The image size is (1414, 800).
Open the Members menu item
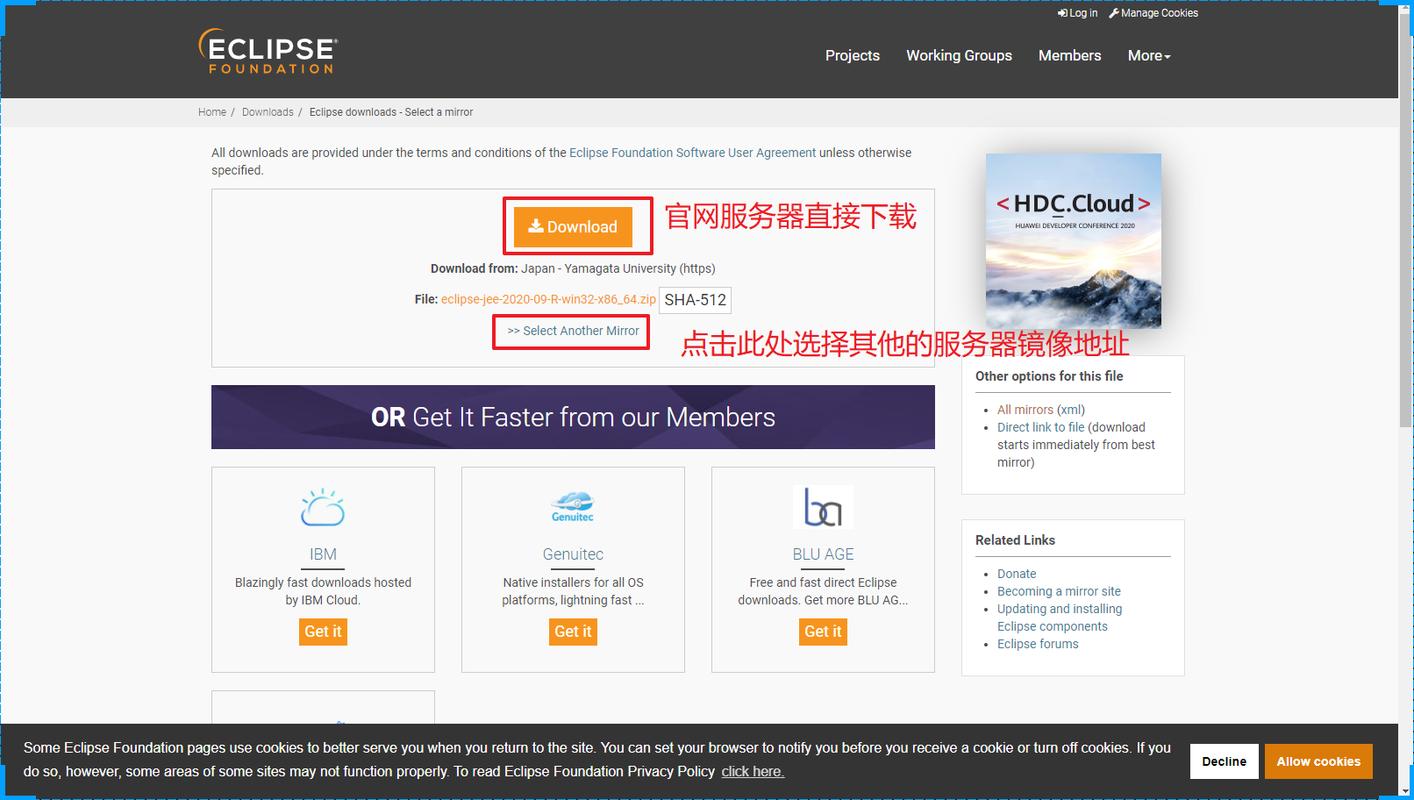1069,55
